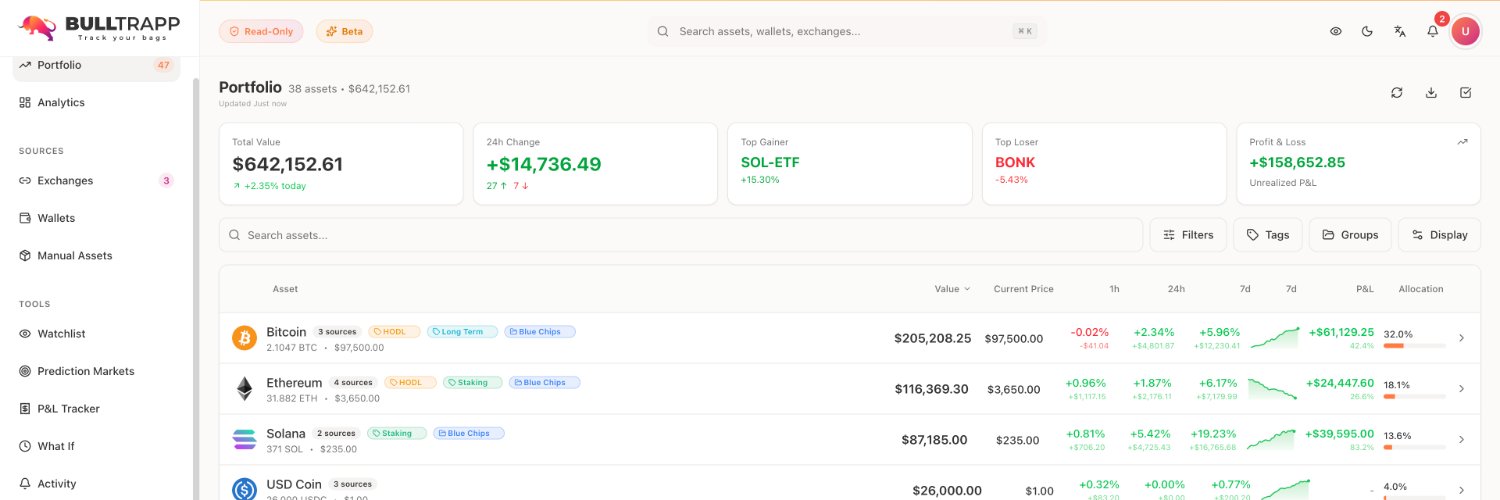The width and height of the screenshot is (1500, 500).
Task: Focus the Search assets input field
Action: [x=681, y=235]
